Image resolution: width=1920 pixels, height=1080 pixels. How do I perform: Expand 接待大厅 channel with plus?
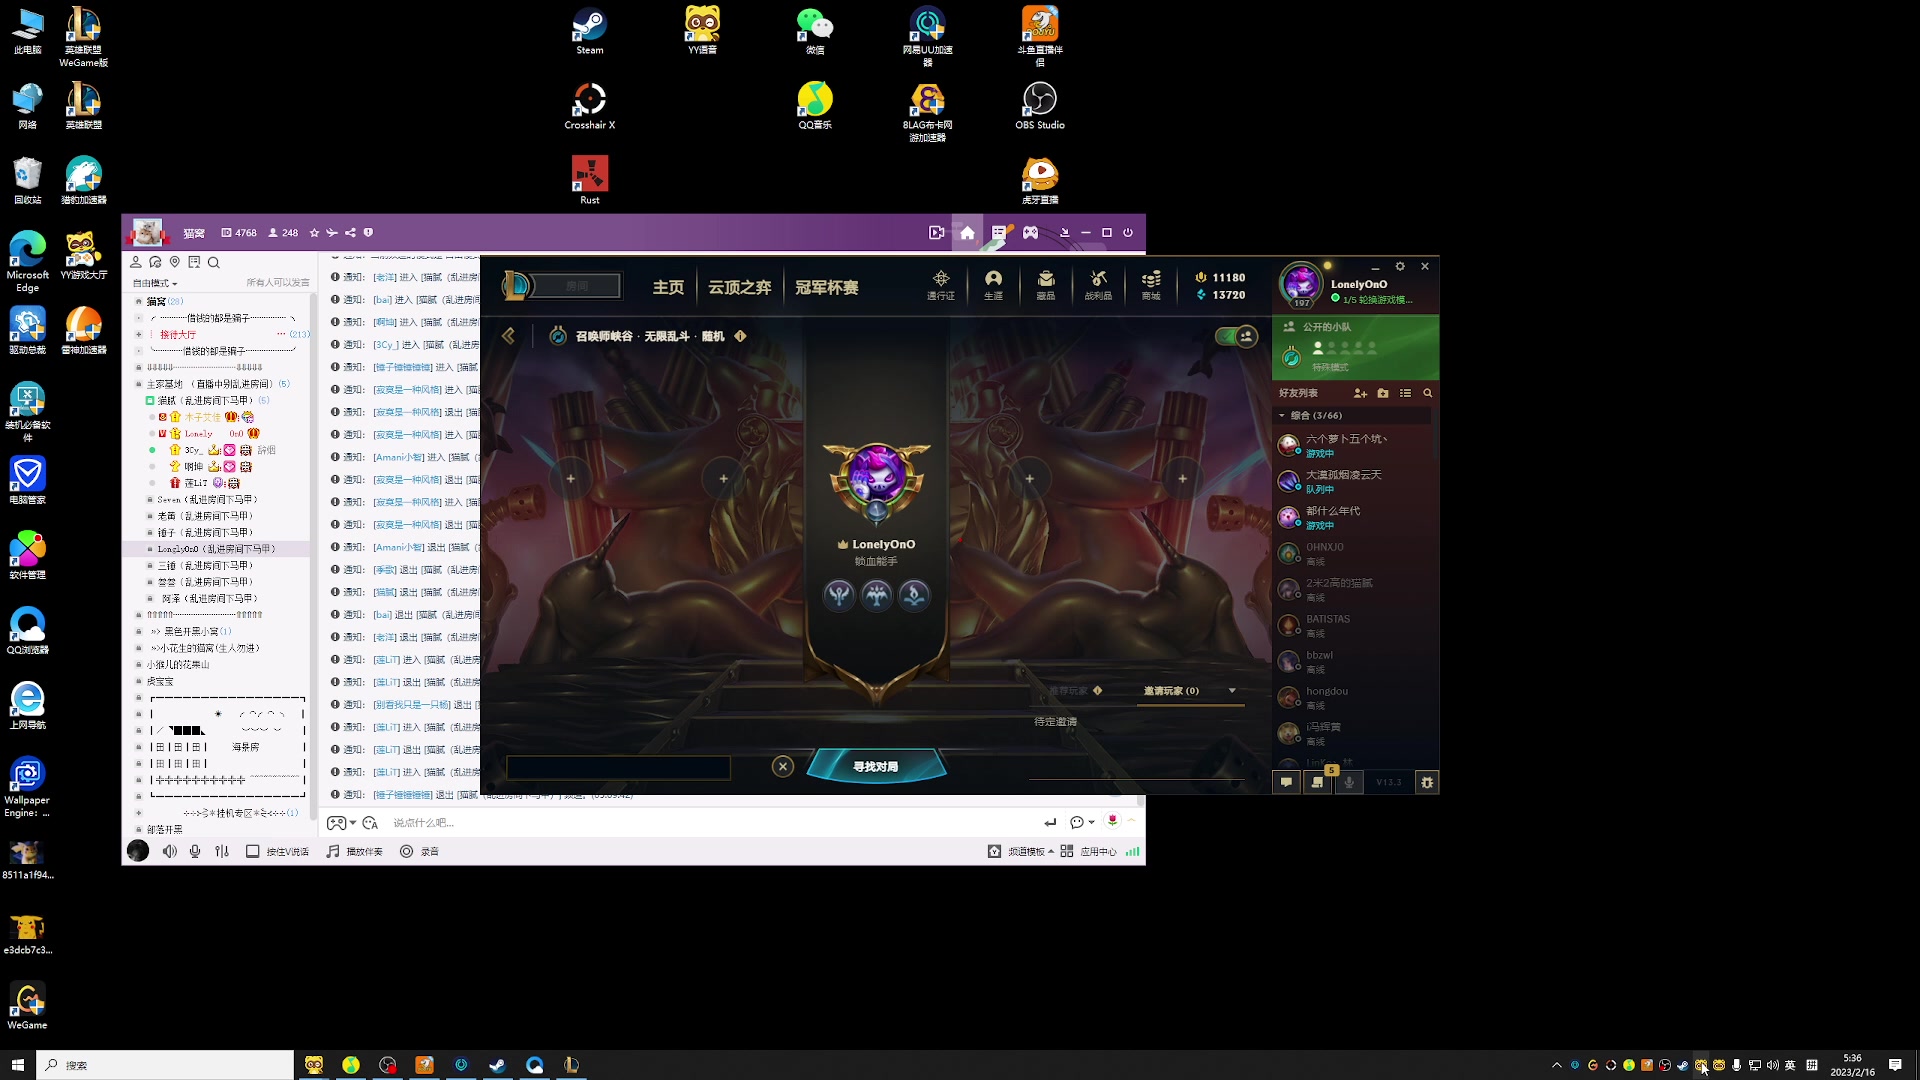[139, 334]
